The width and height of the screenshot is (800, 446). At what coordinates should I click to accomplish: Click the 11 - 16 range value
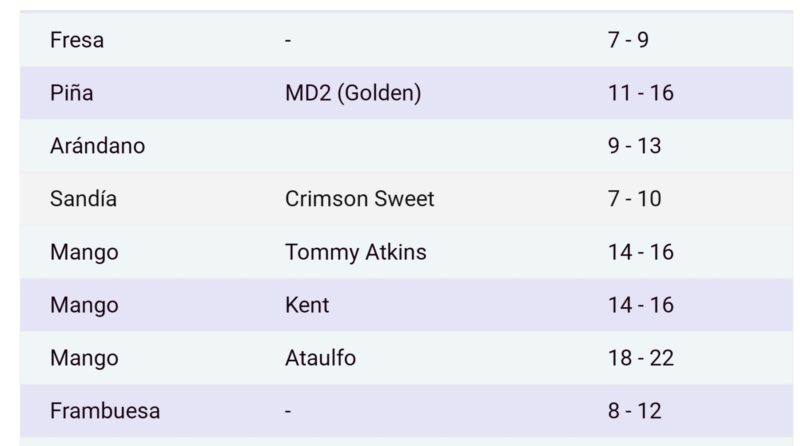[x=640, y=93]
